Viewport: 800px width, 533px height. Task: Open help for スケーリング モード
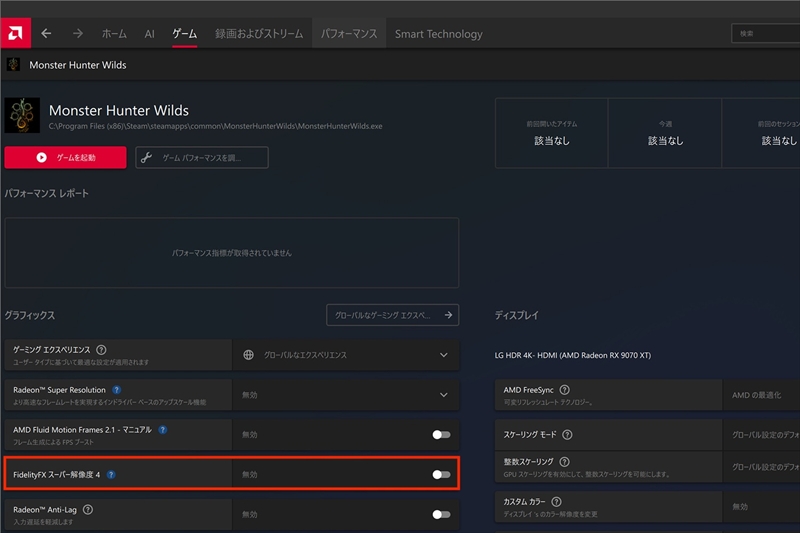click(x=567, y=434)
